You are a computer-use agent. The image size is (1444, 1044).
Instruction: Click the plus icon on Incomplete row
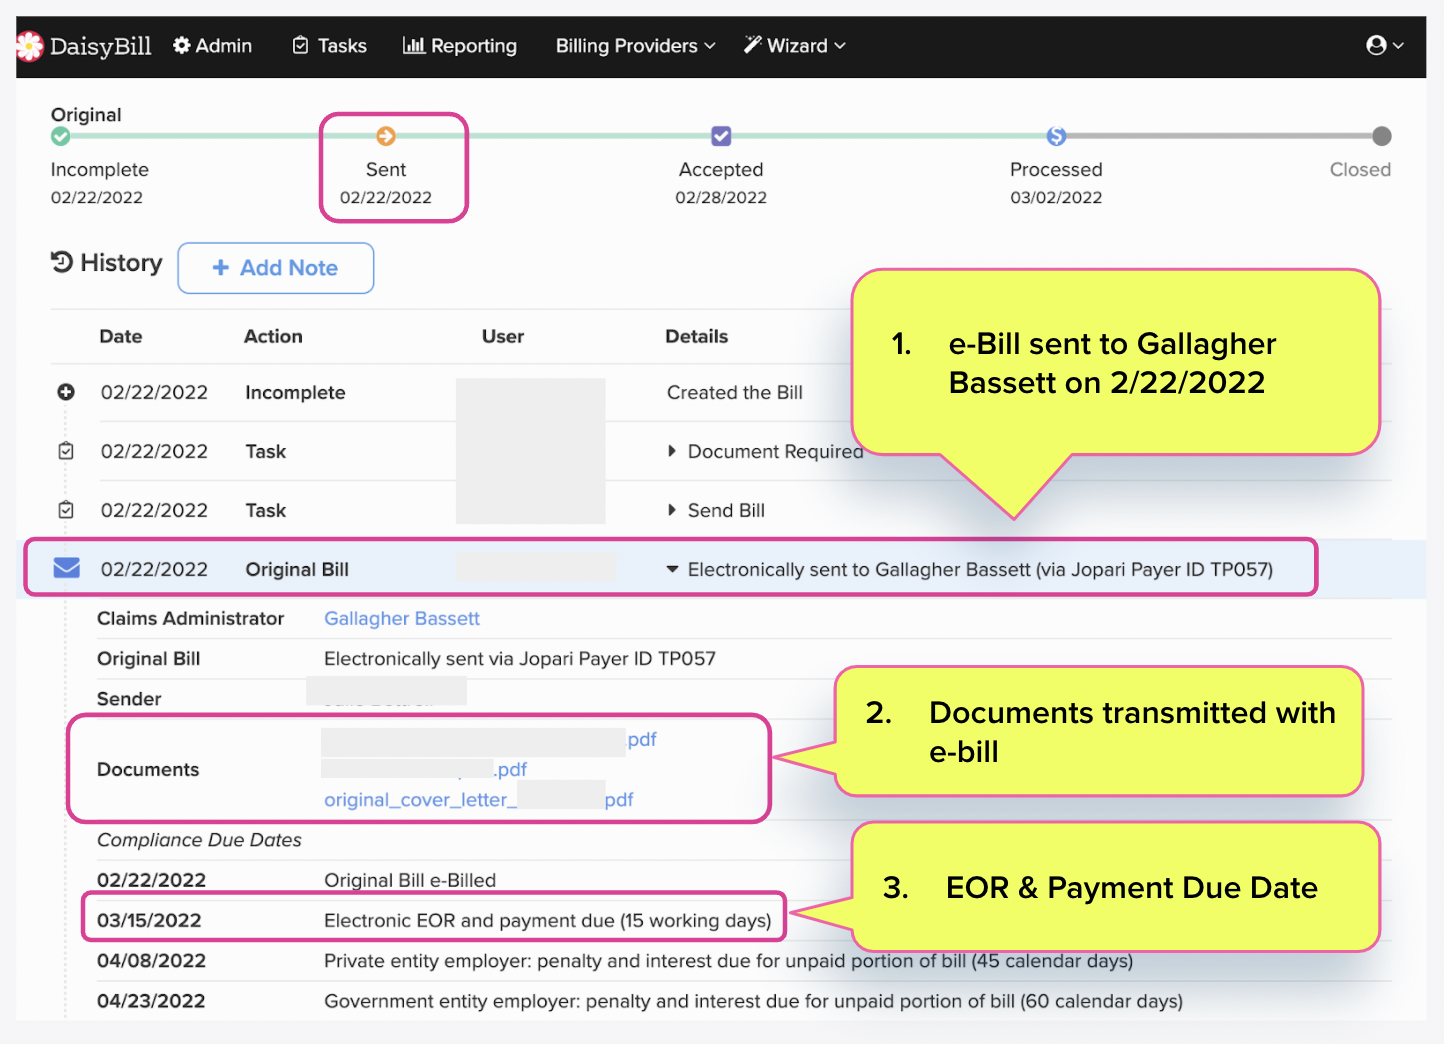point(66,392)
